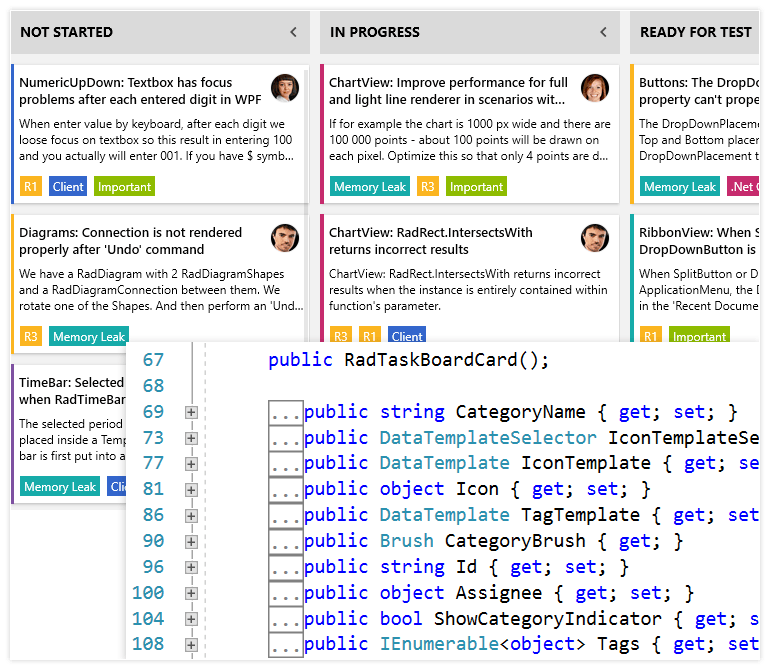This screenshot has width=770, height=670.
Task: Click Important tag on RibbonView card
Action: [699, 335]
